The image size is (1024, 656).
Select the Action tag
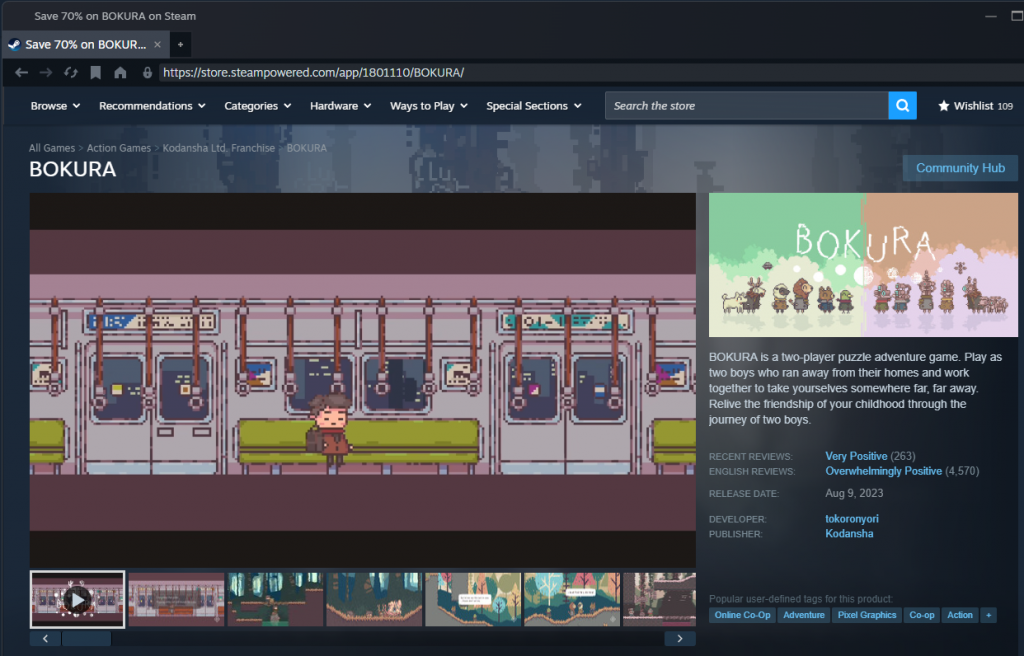(959, 615)
